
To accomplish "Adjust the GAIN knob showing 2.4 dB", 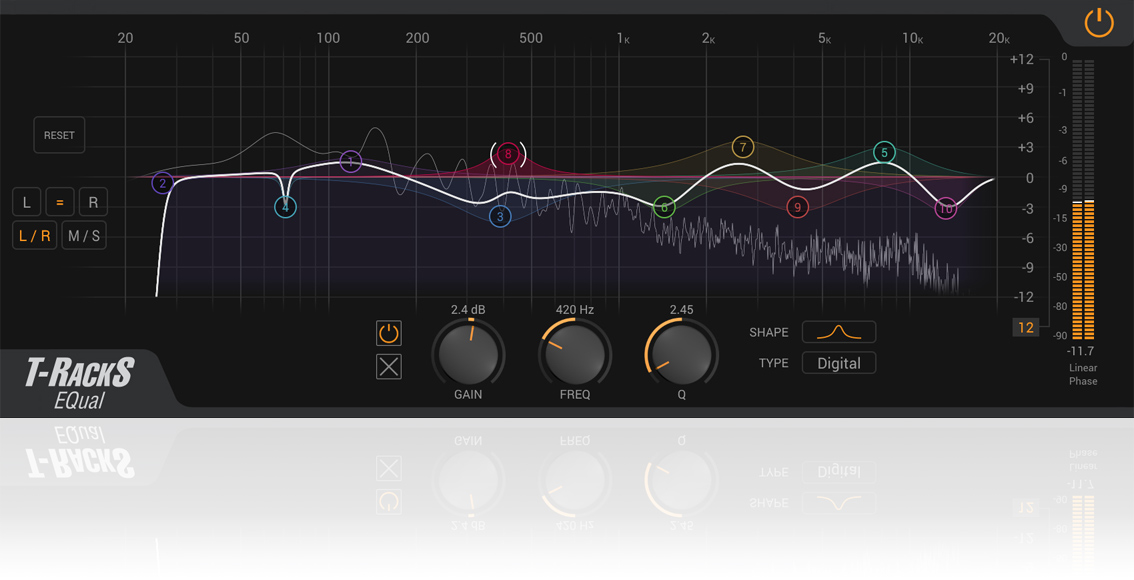I will coord(468,355).
